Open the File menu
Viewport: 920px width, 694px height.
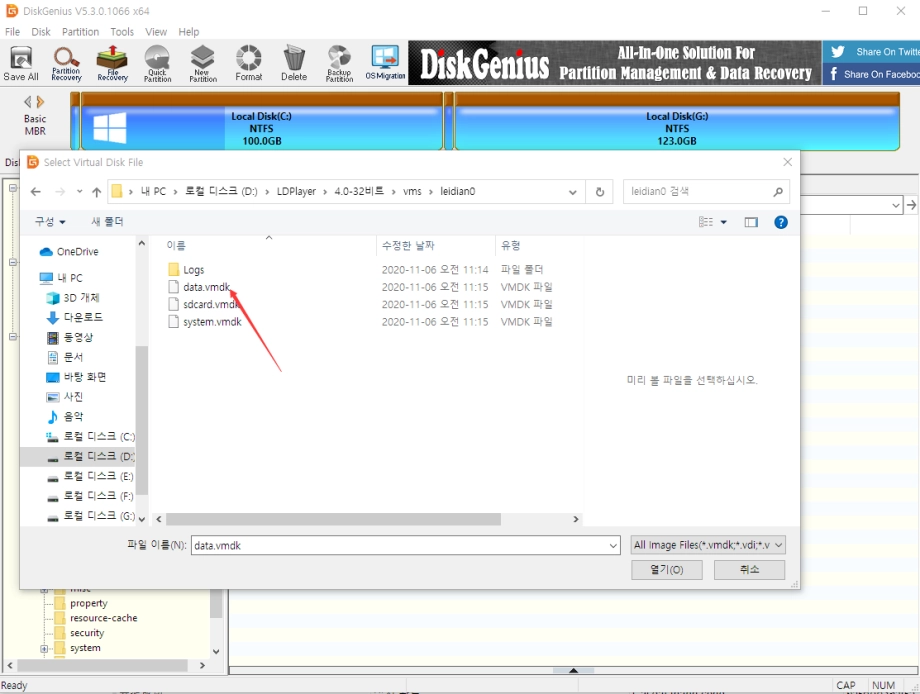pyautogui.click(x=12, y=32)
